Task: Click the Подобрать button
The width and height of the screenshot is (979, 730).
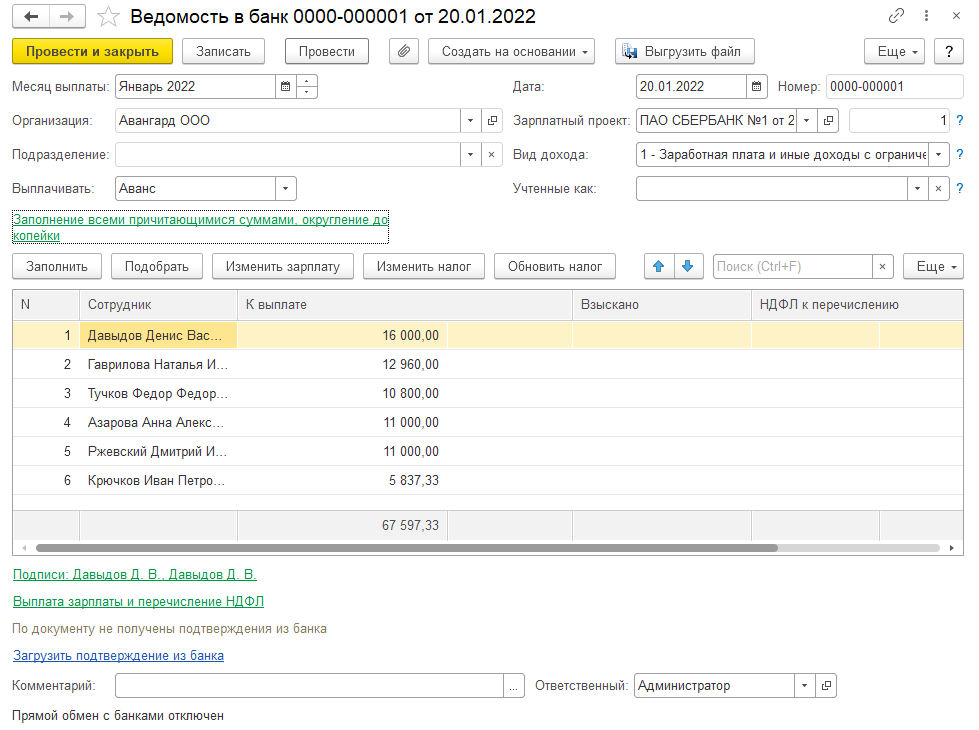Action: (x=157, y=267)
